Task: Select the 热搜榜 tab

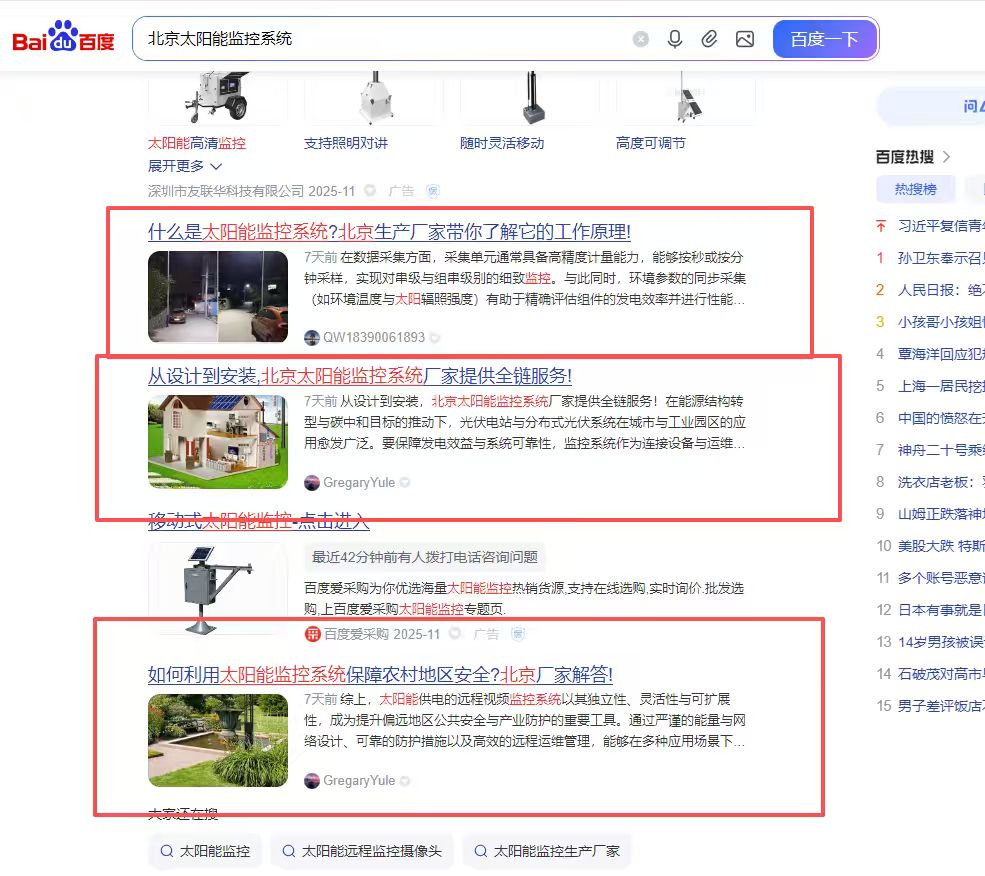Action: (x=915, y=189)
